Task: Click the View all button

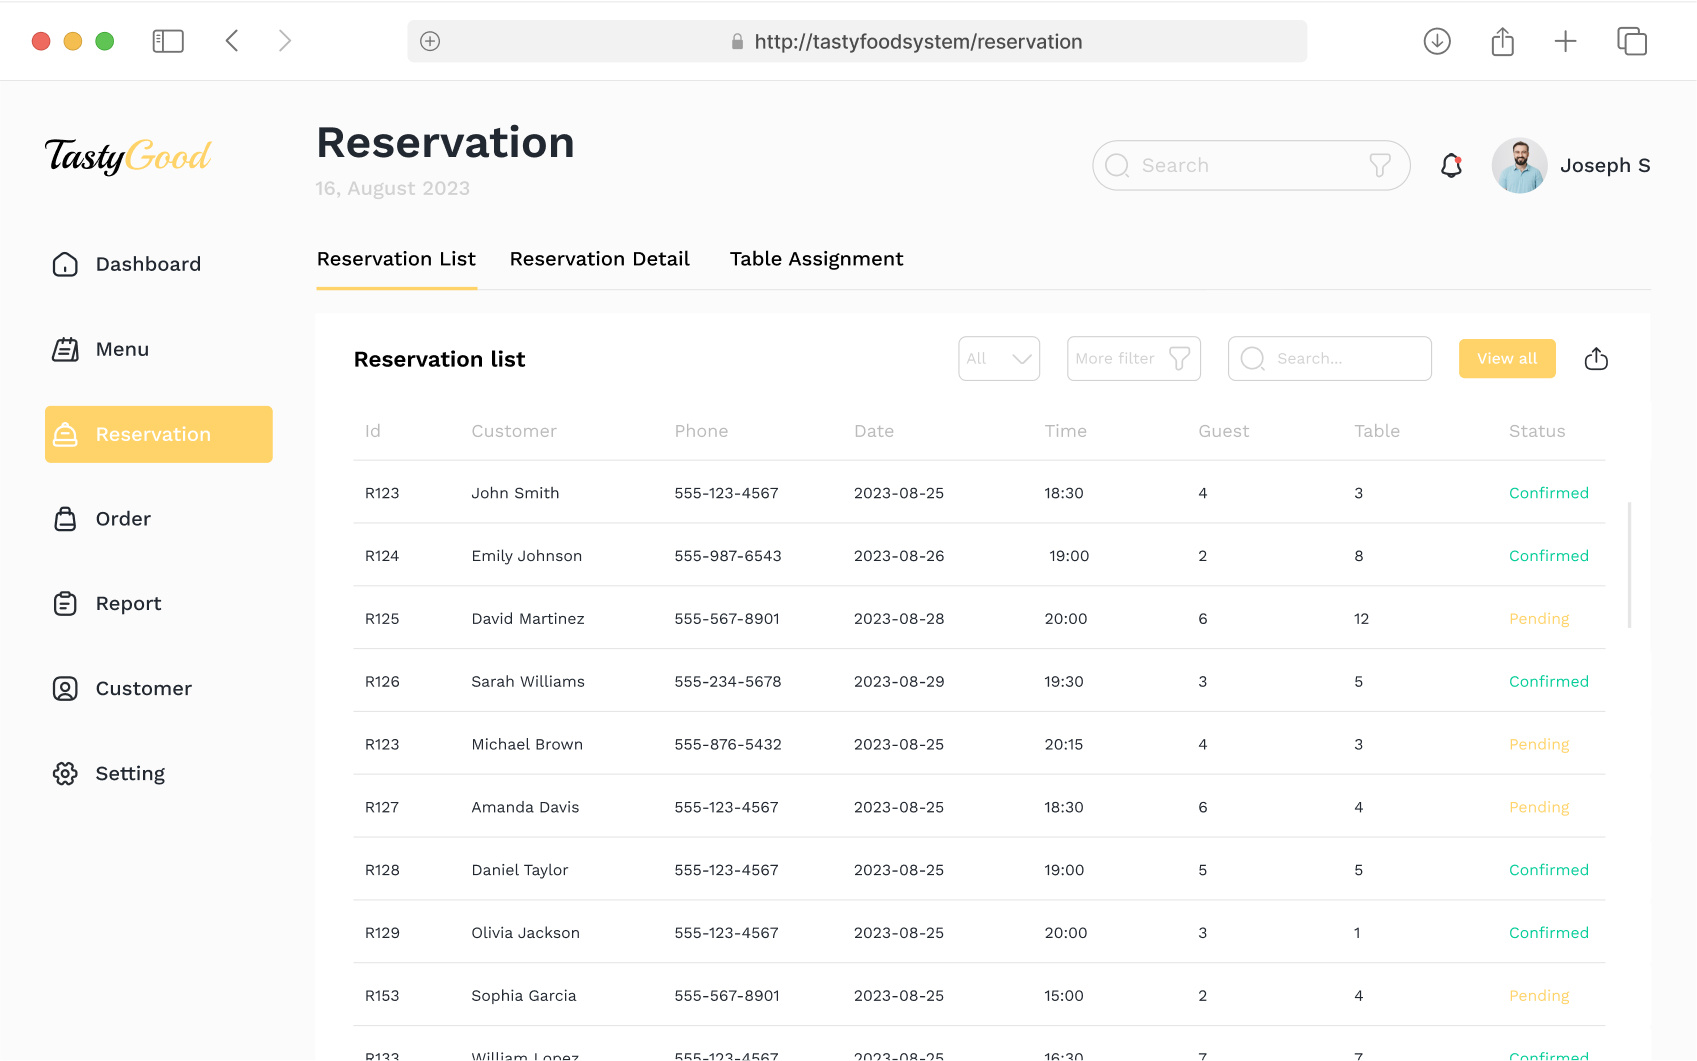Action: pyautogui.click(x=1507, y=358)
